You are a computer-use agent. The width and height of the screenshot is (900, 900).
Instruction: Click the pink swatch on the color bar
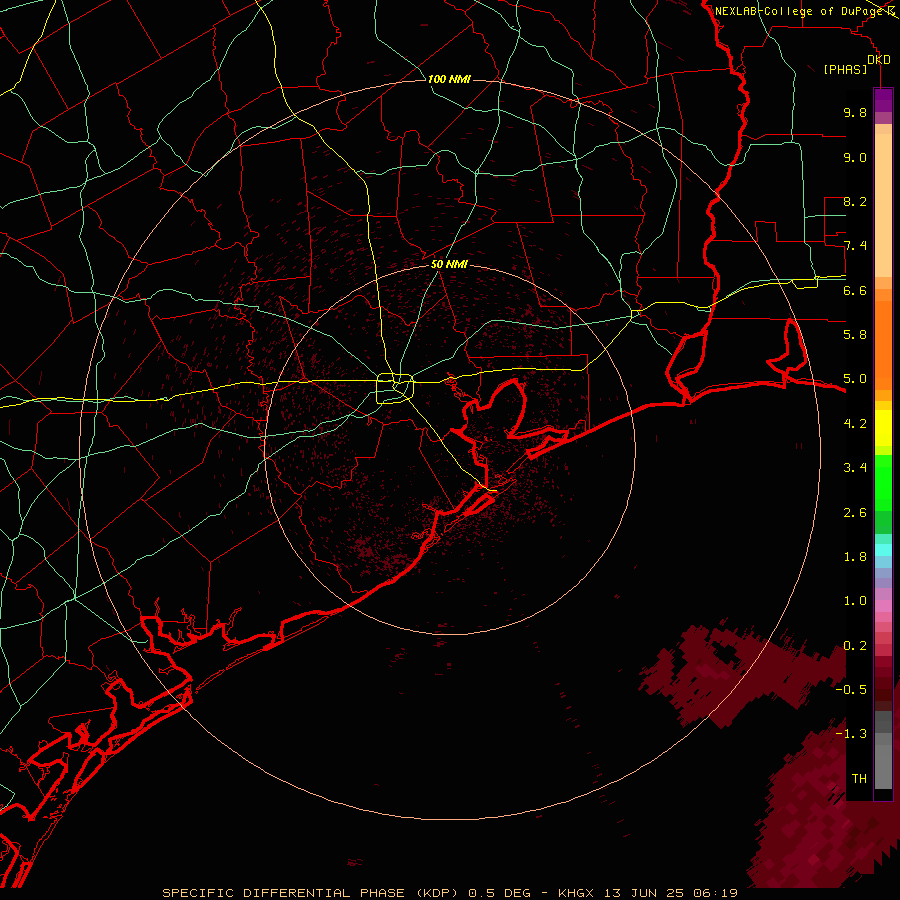point(883,606)
